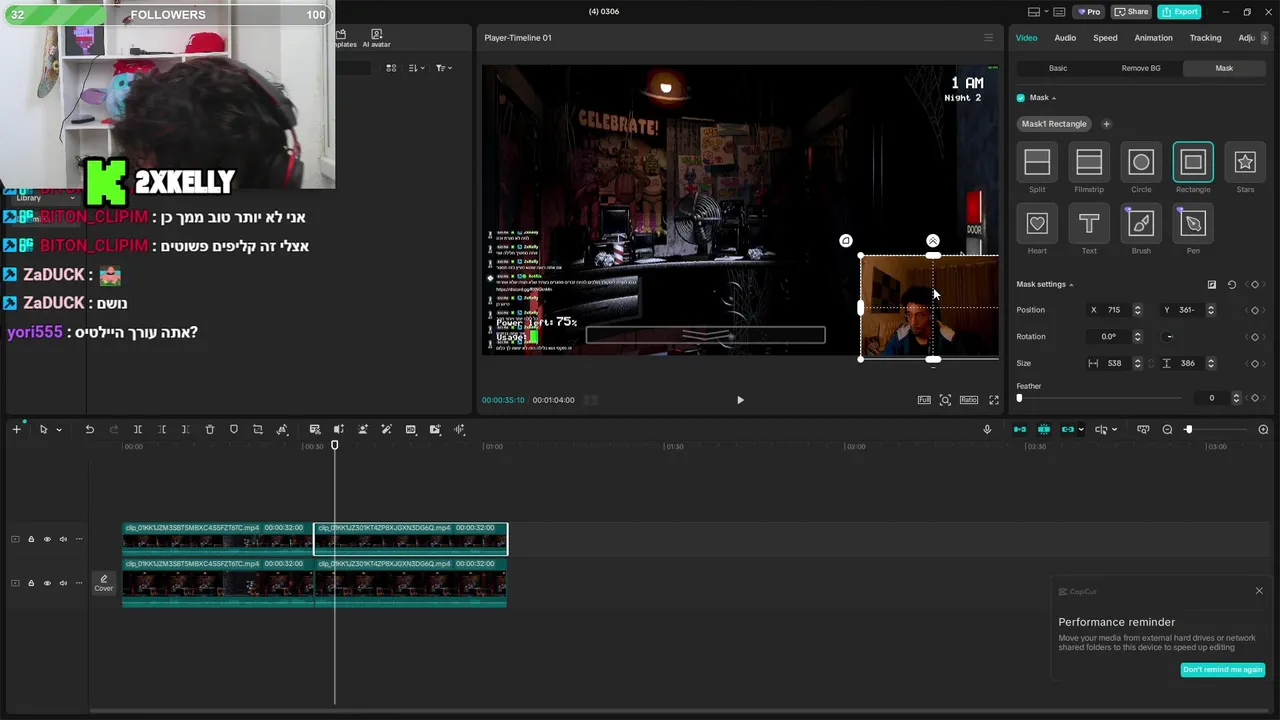
Task: Hide the upper video track
Action: 47,540
